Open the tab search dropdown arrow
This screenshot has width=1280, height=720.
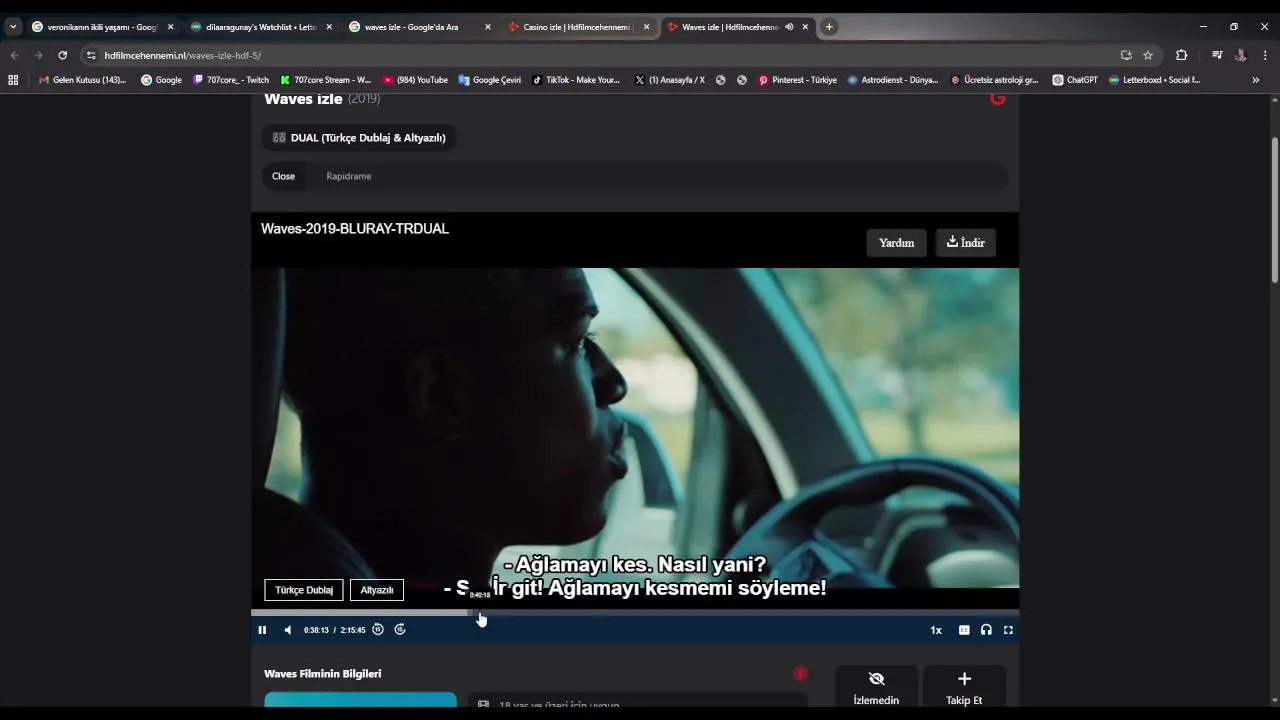point(13,27)
